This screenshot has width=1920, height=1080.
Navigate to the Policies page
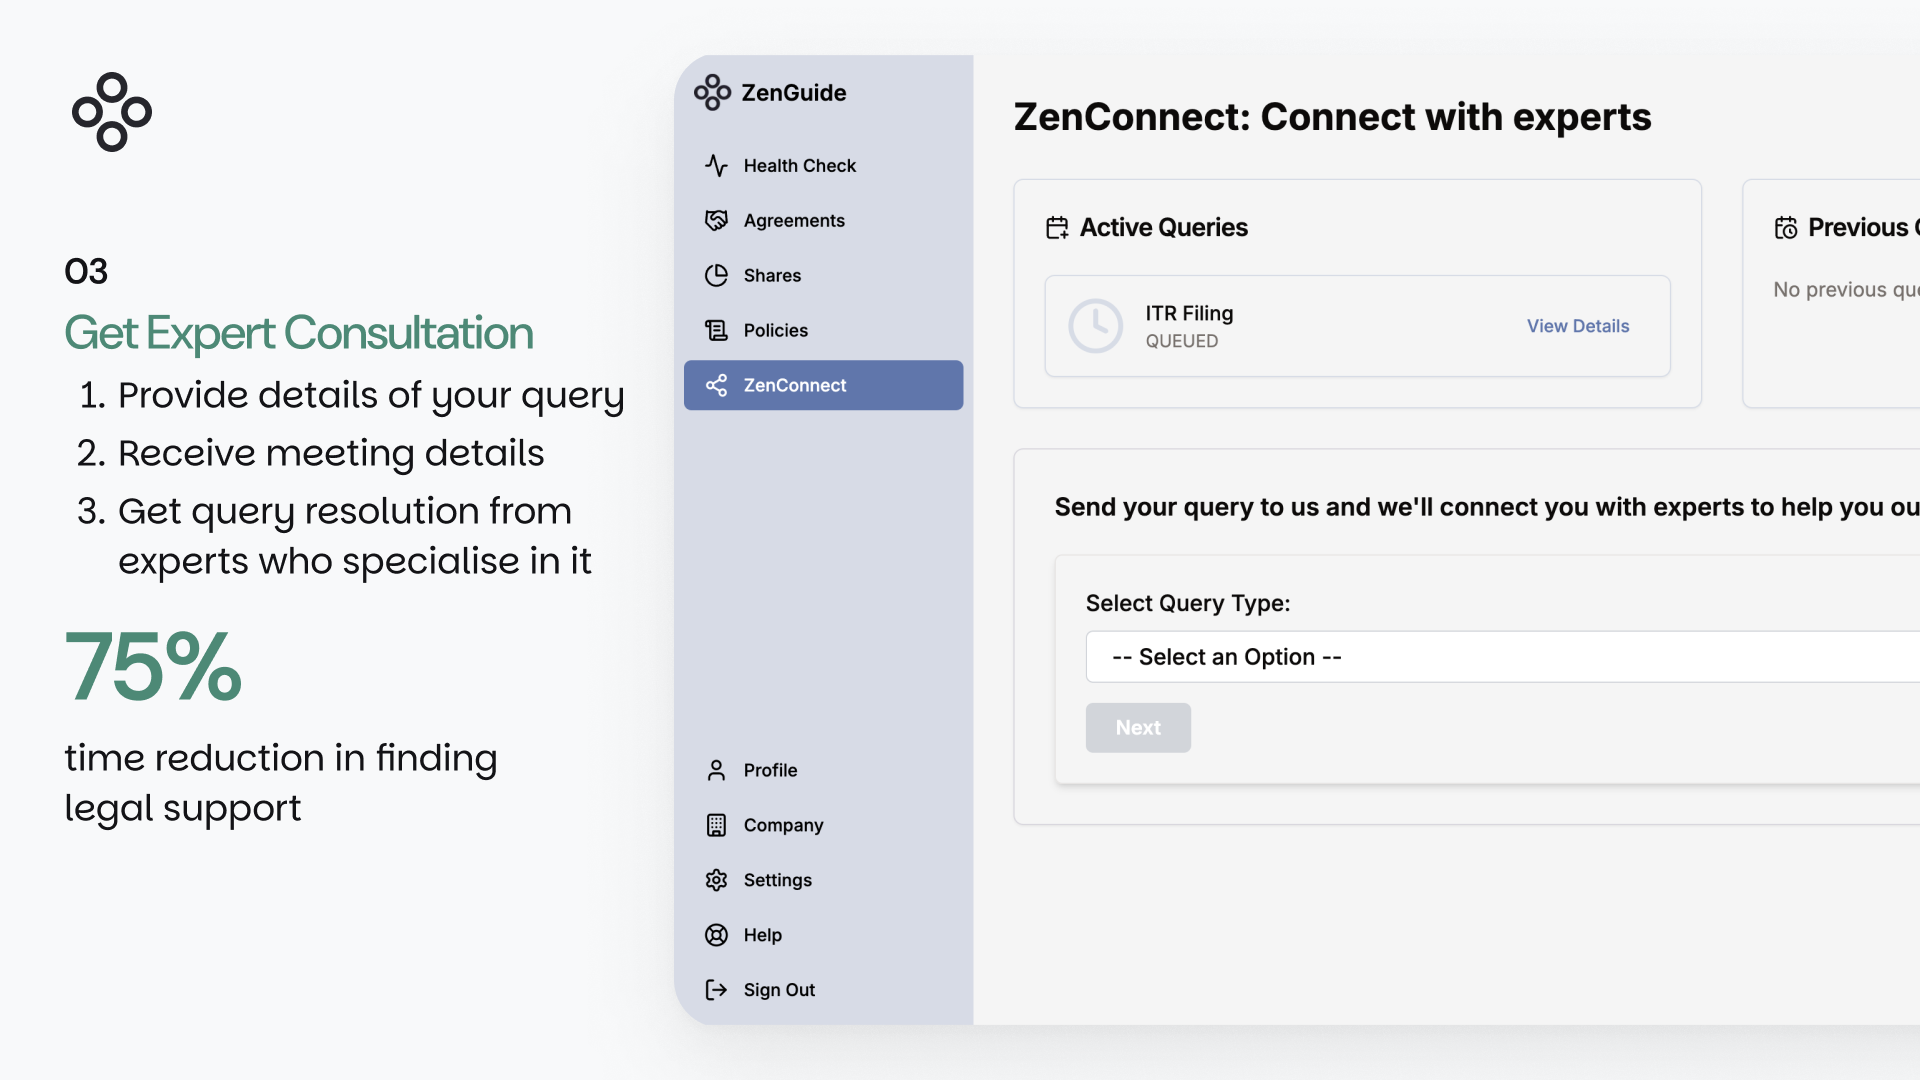(x=775, y=330)
